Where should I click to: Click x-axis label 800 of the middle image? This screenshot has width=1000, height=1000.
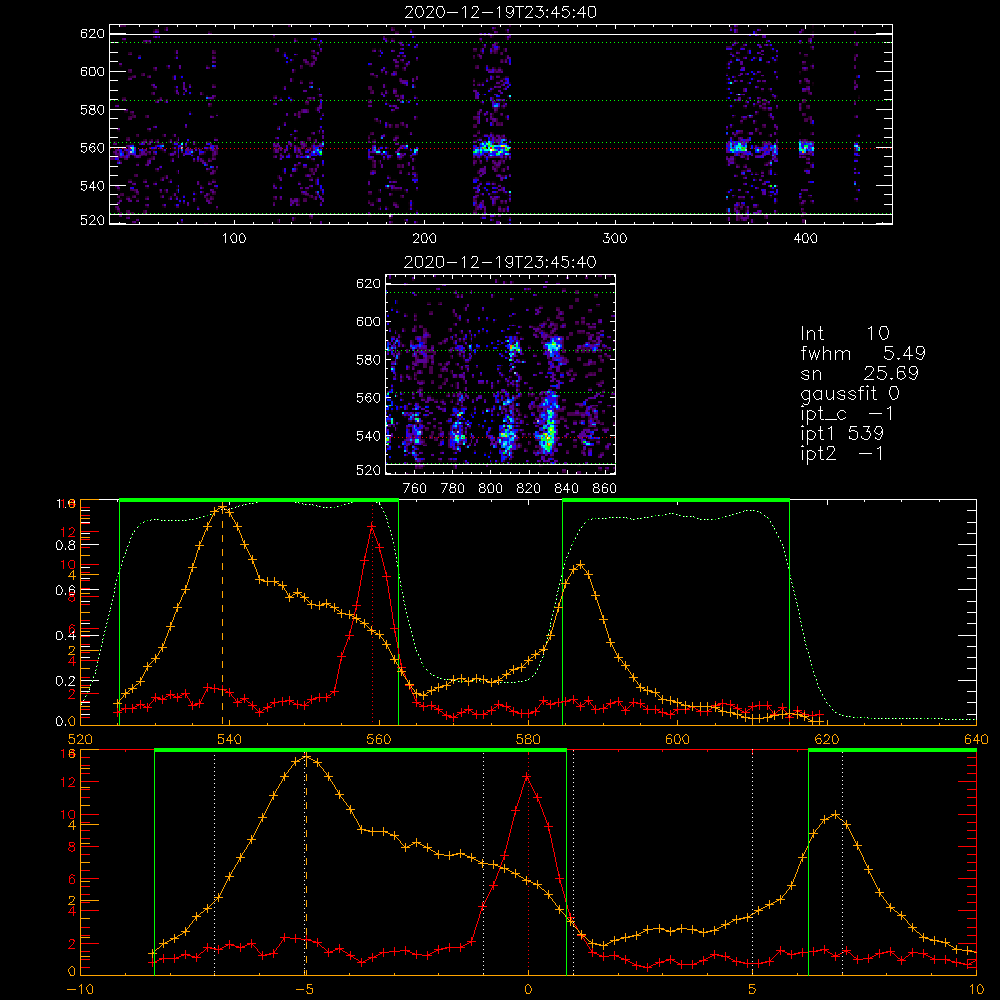click(x=490, y=489)
